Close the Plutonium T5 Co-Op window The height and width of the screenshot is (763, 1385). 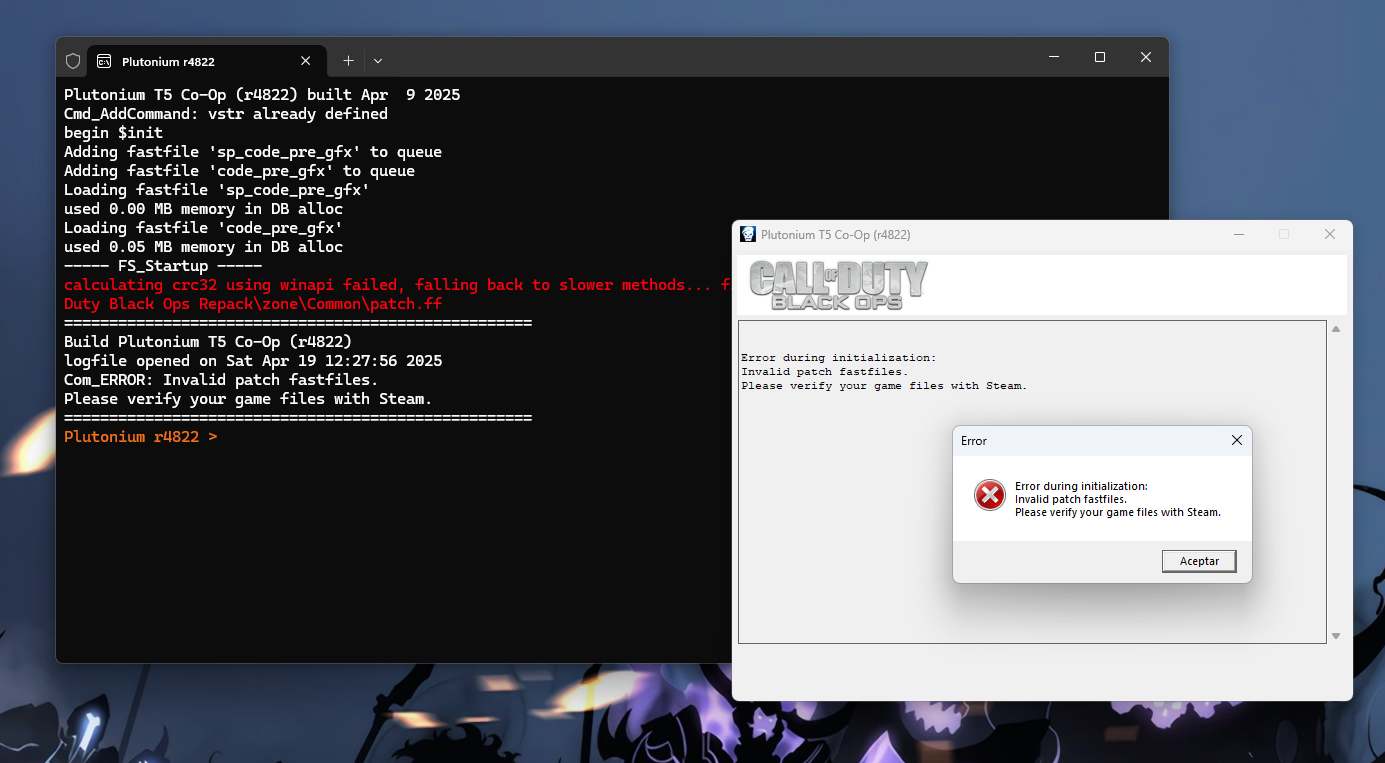[1330, 234]
